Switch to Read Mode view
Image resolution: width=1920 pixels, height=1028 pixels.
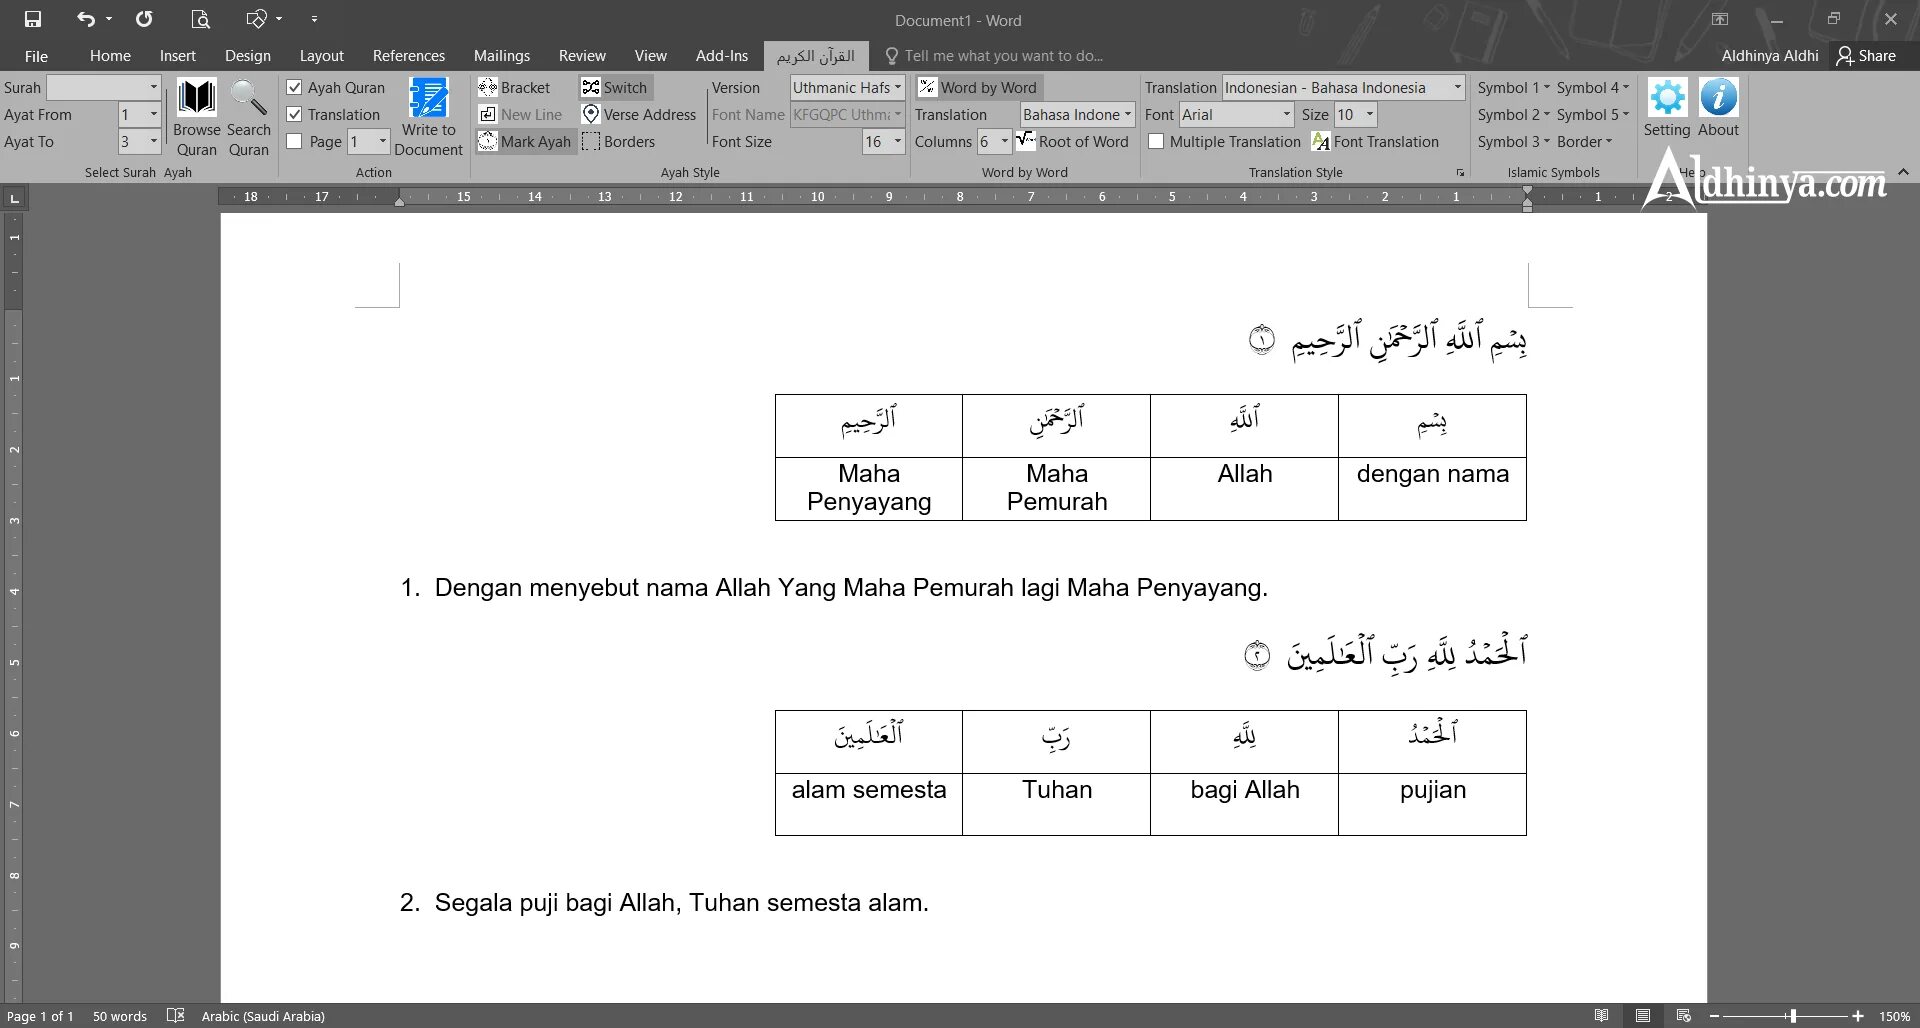(1602, 1016)
